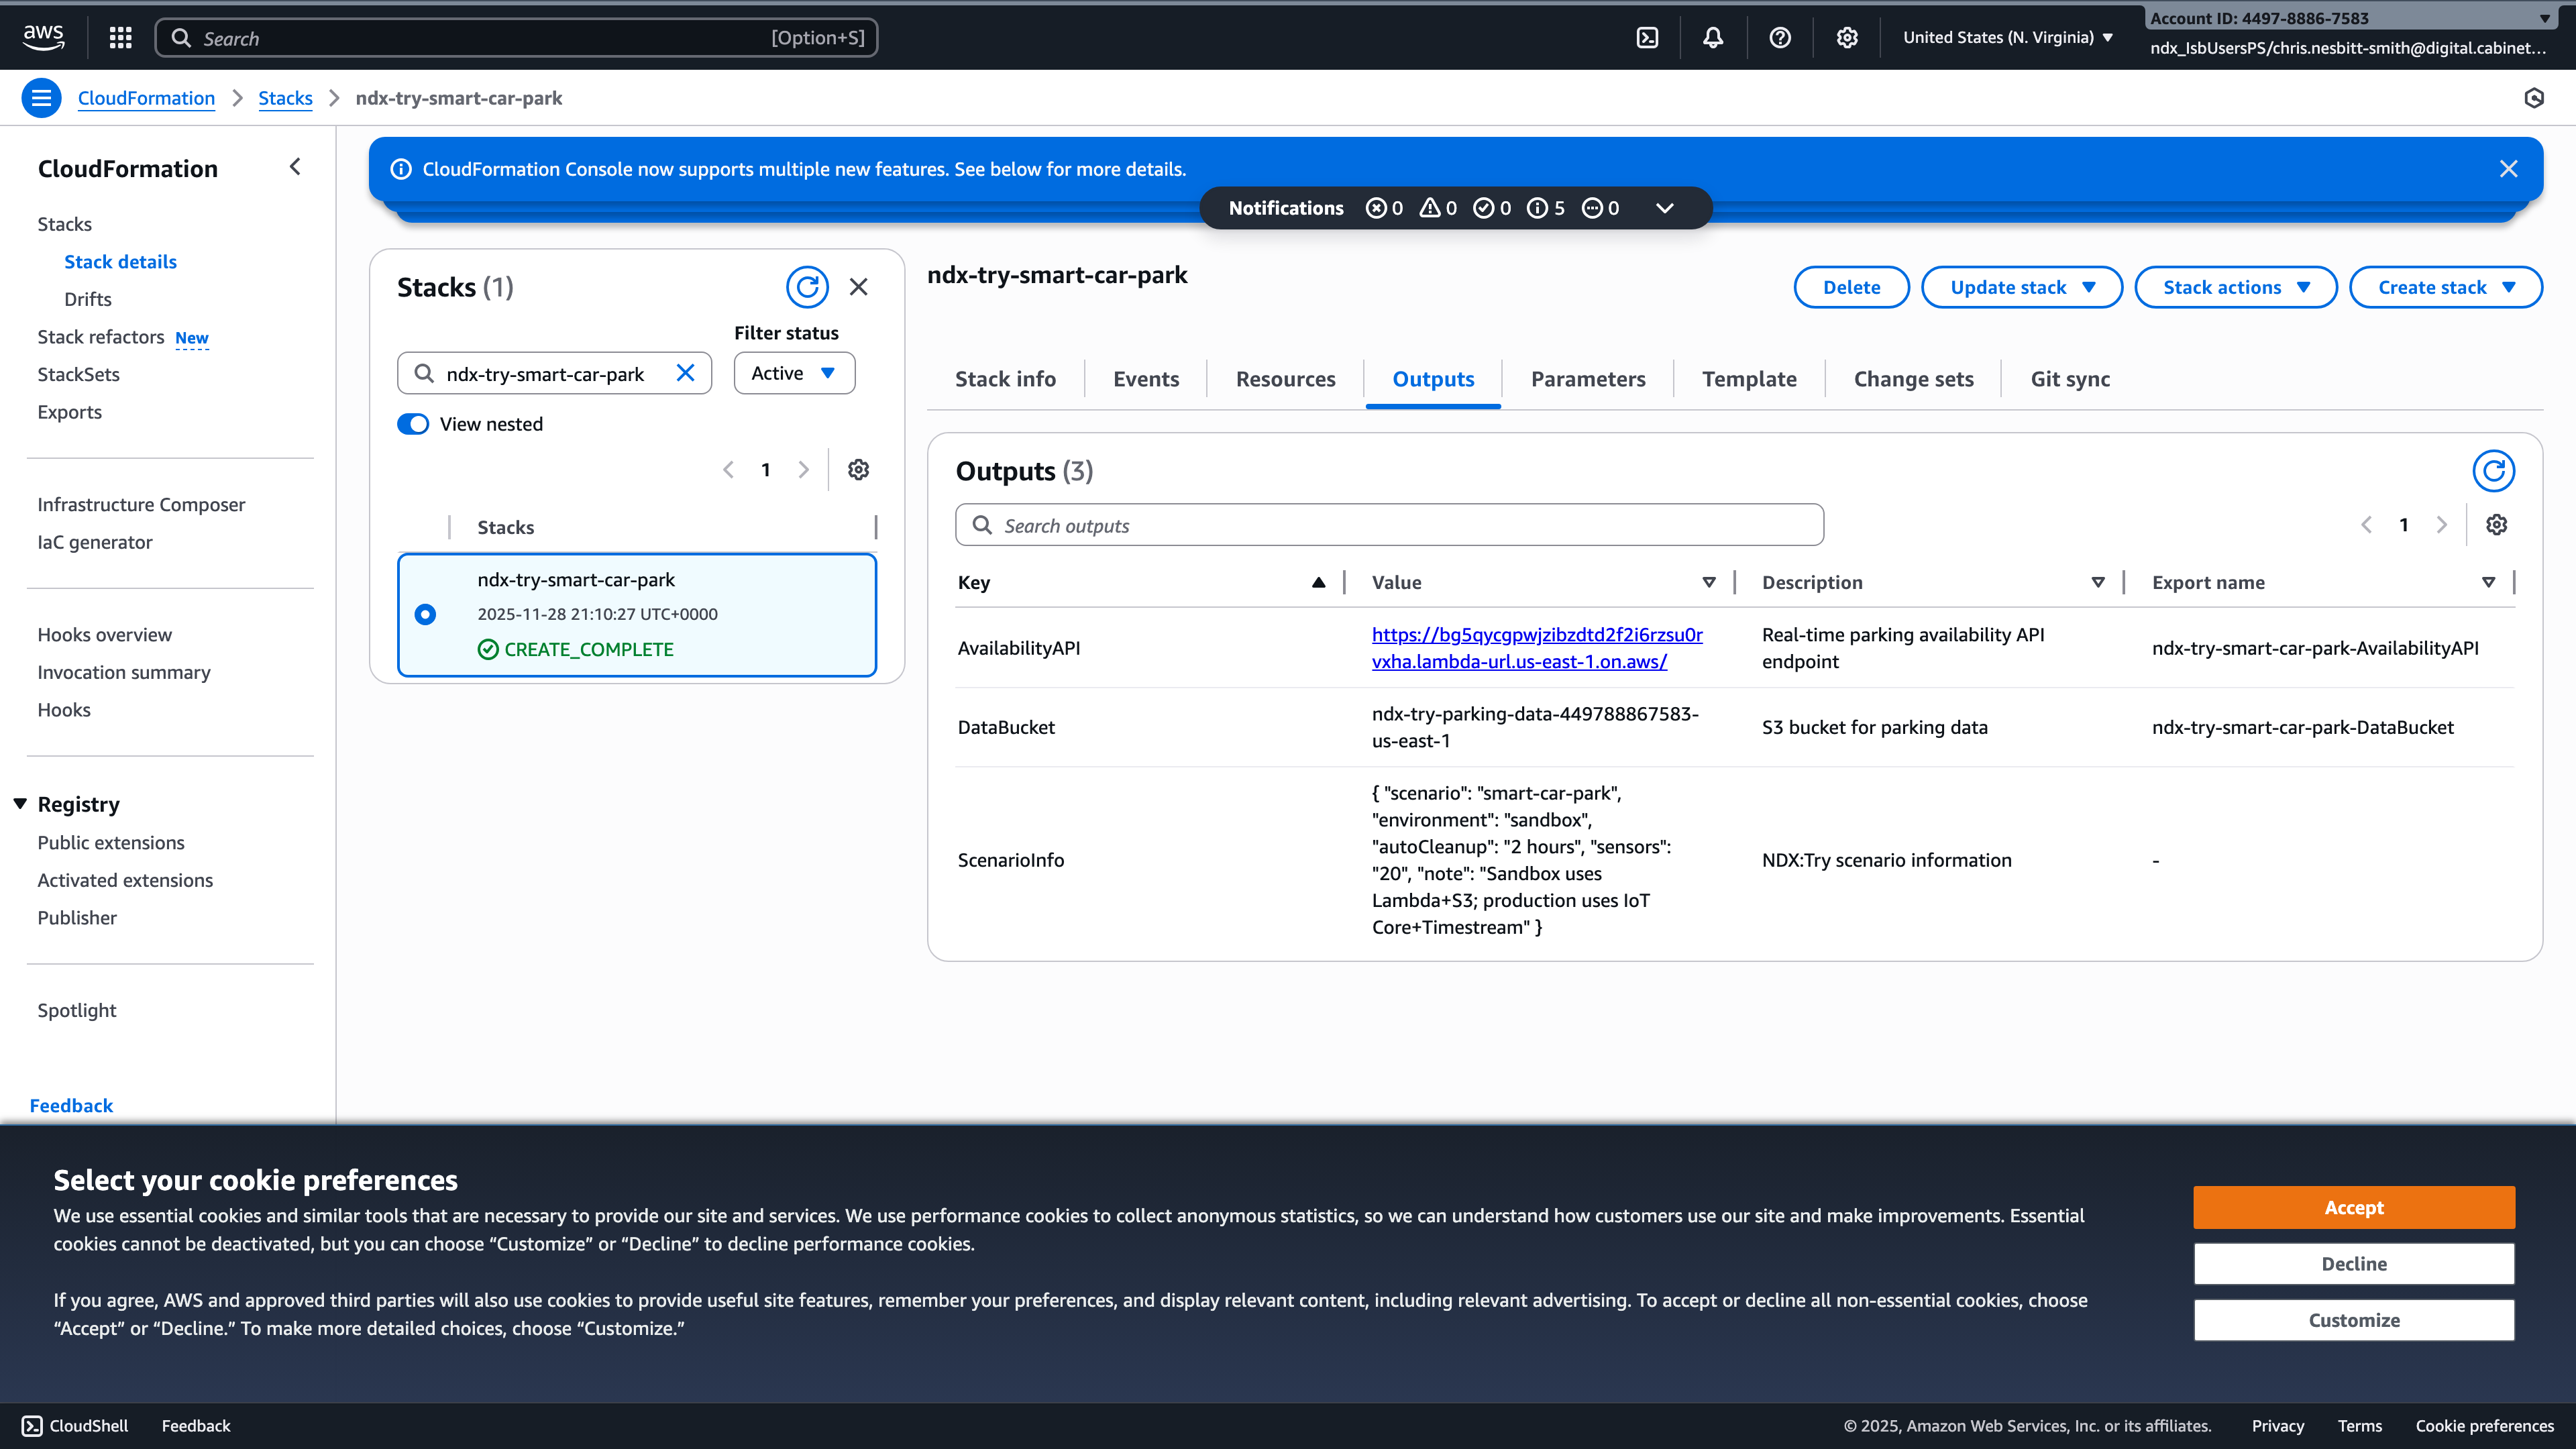Switch to the Parameters tab
Viewport: 2576px width, 1449px height.
tap(1588, 379)
